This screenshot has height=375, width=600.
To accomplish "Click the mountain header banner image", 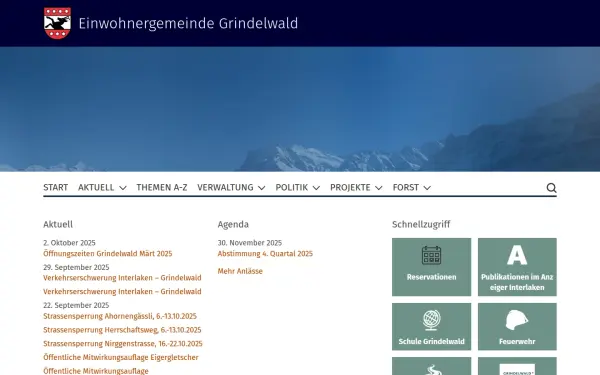I will click(x=300, y=109).
